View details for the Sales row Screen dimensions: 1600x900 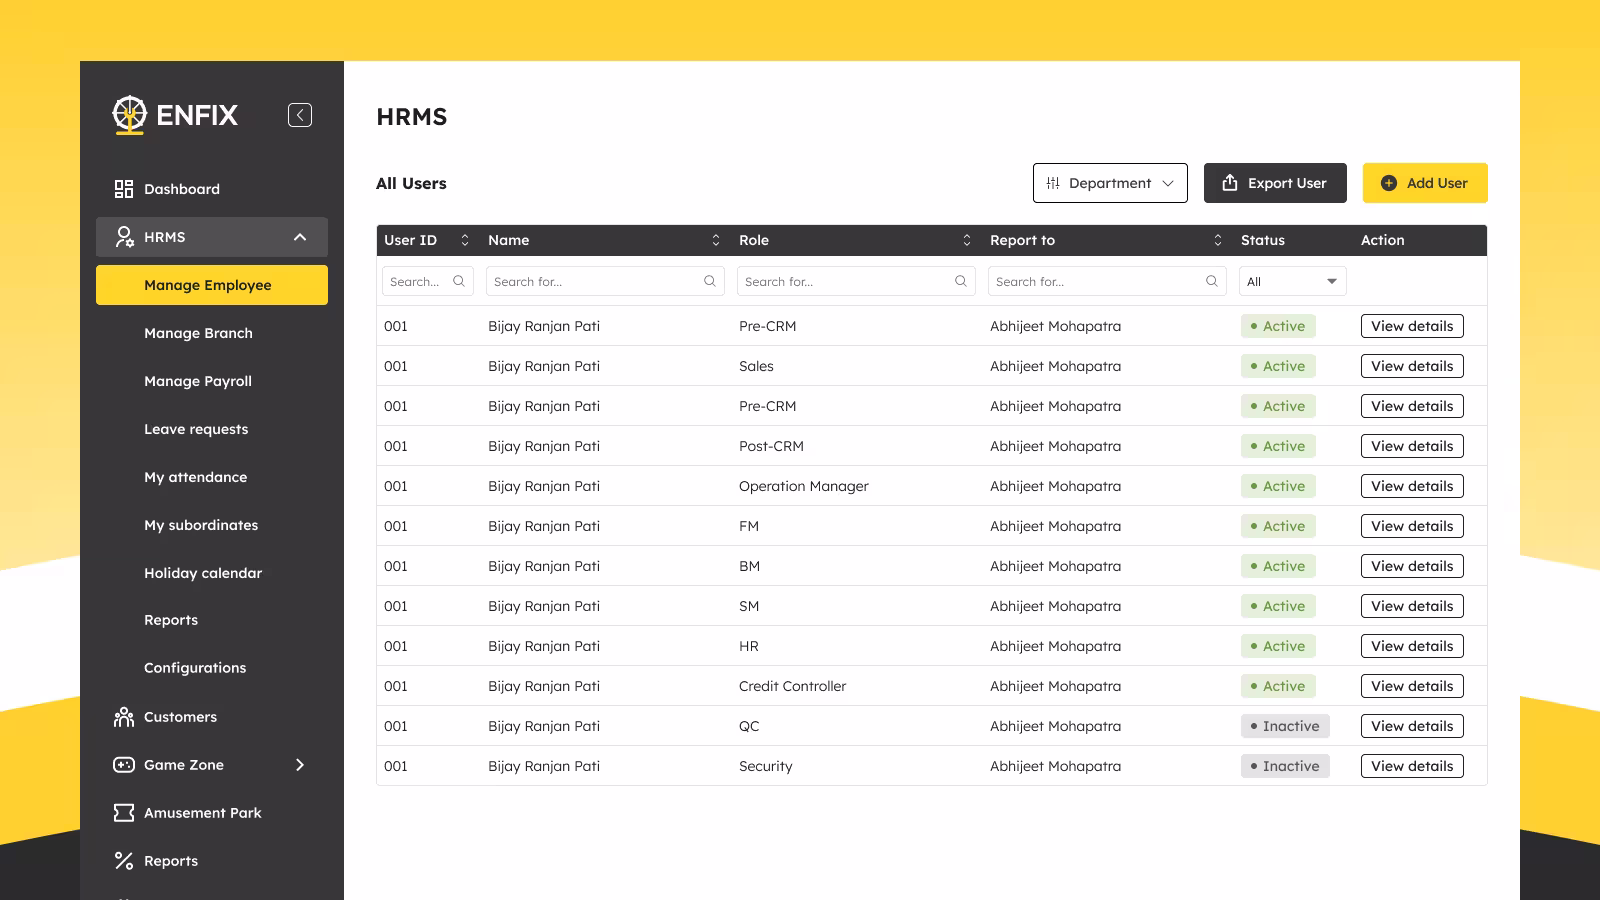click(x=1412, y=366)
